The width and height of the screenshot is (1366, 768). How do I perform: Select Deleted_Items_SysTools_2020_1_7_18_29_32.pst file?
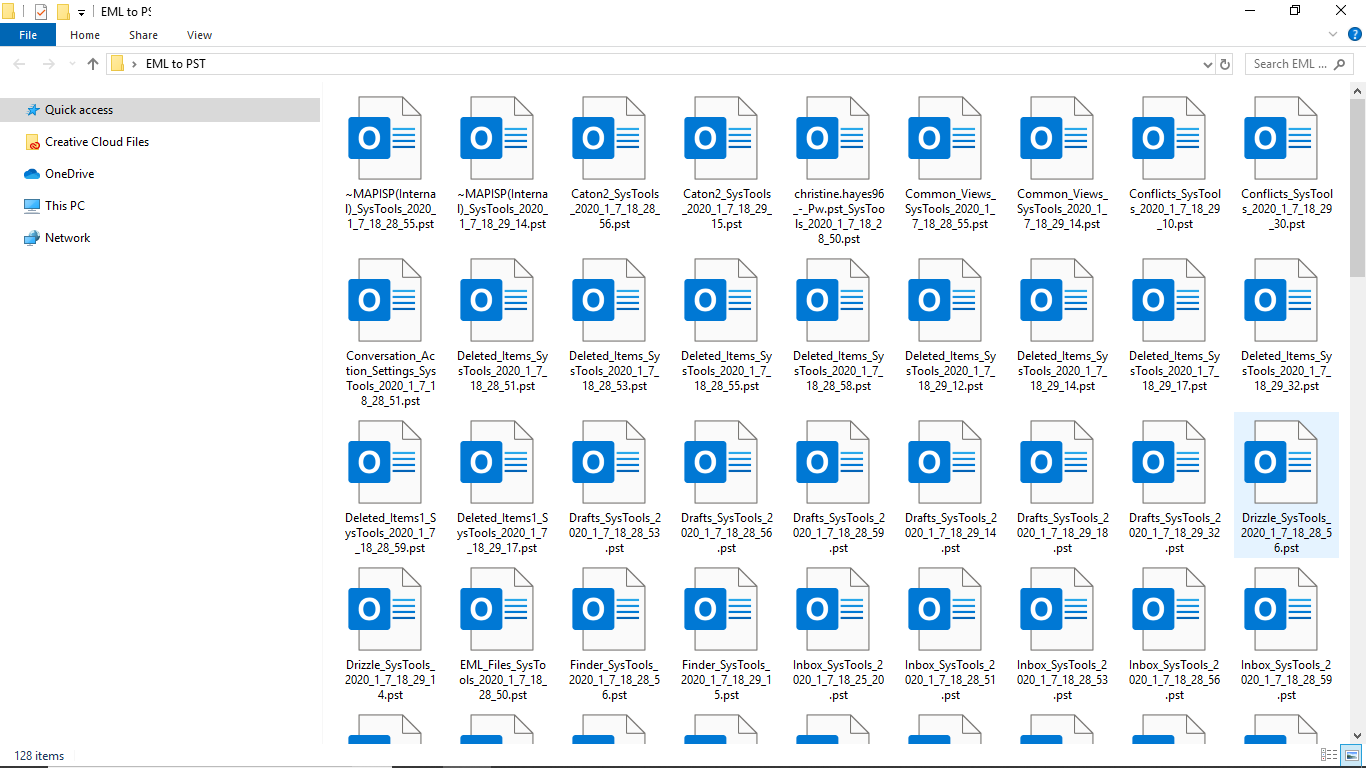1285,325
